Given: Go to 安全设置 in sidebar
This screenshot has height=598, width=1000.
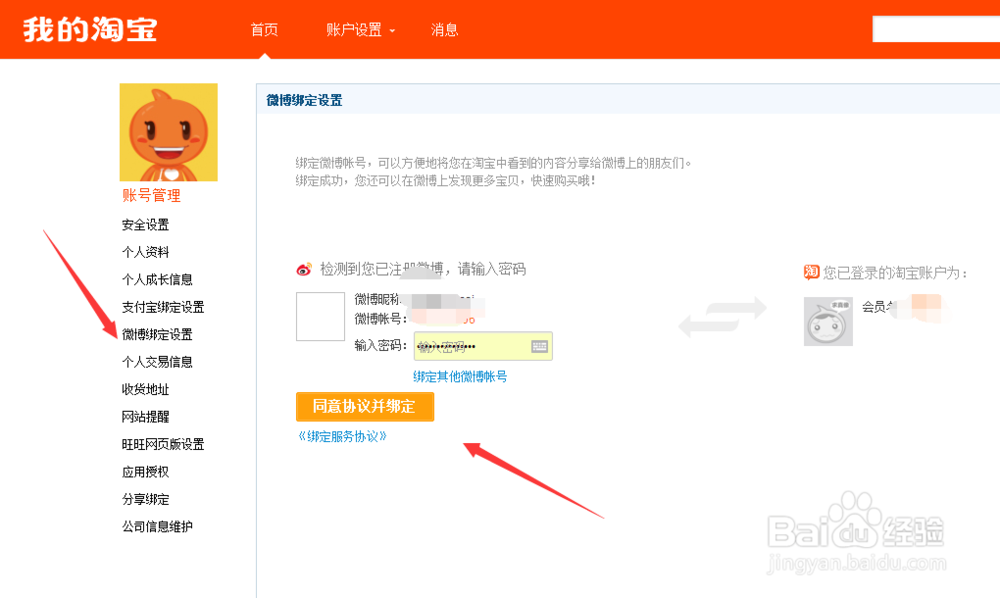Looking at the screenshot, I should [145, 224].
